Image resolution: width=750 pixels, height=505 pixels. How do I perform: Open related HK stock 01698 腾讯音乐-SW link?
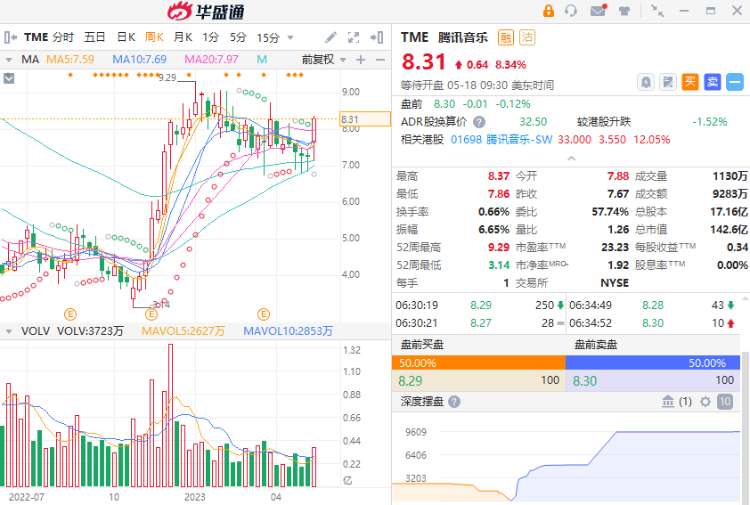click(501, 140)
